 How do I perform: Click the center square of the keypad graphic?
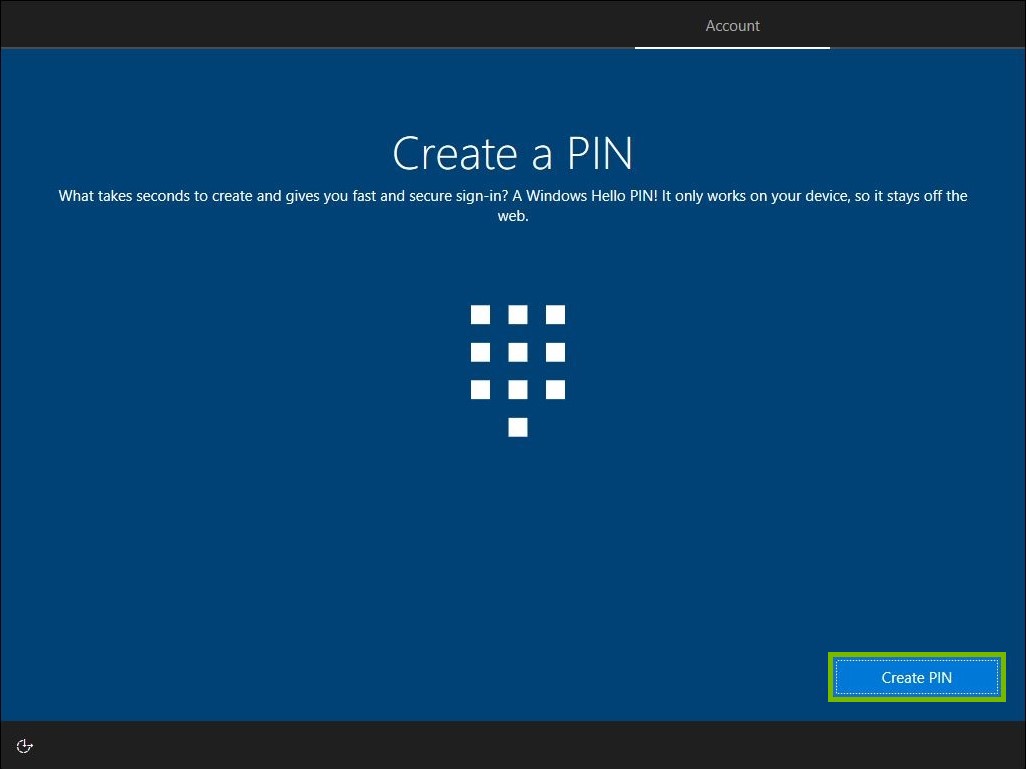click(517, 352)
